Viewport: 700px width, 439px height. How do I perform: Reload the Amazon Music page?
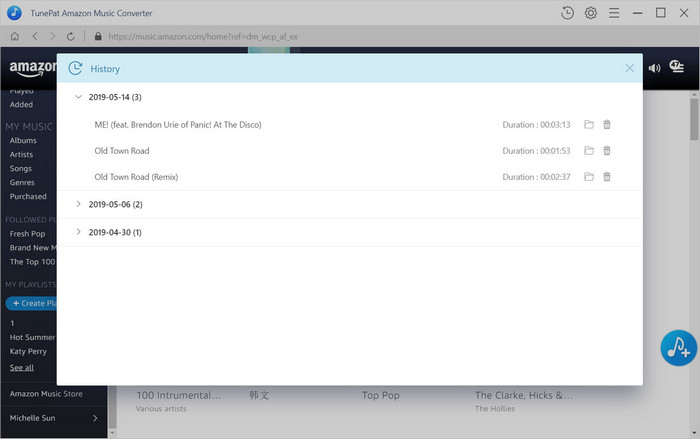click(71, 36)
